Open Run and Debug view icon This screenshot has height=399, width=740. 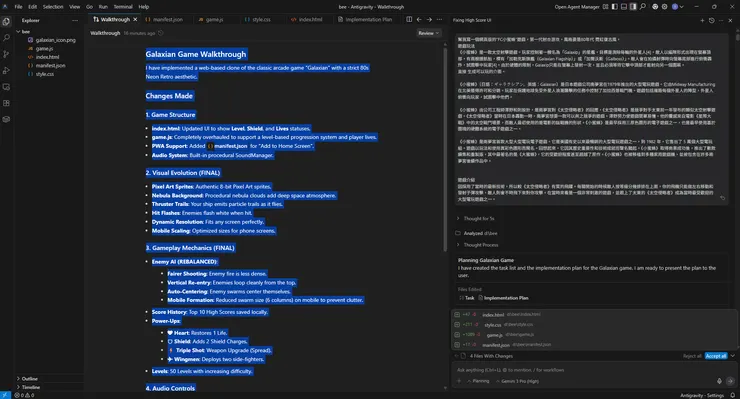[x=6, y=71]
